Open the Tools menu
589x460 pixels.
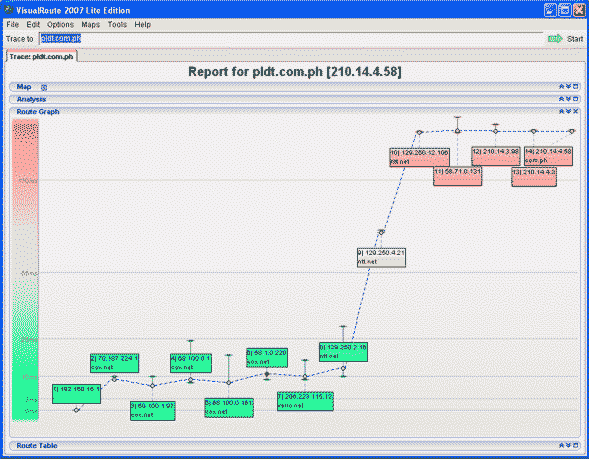[x=117, y=24]
